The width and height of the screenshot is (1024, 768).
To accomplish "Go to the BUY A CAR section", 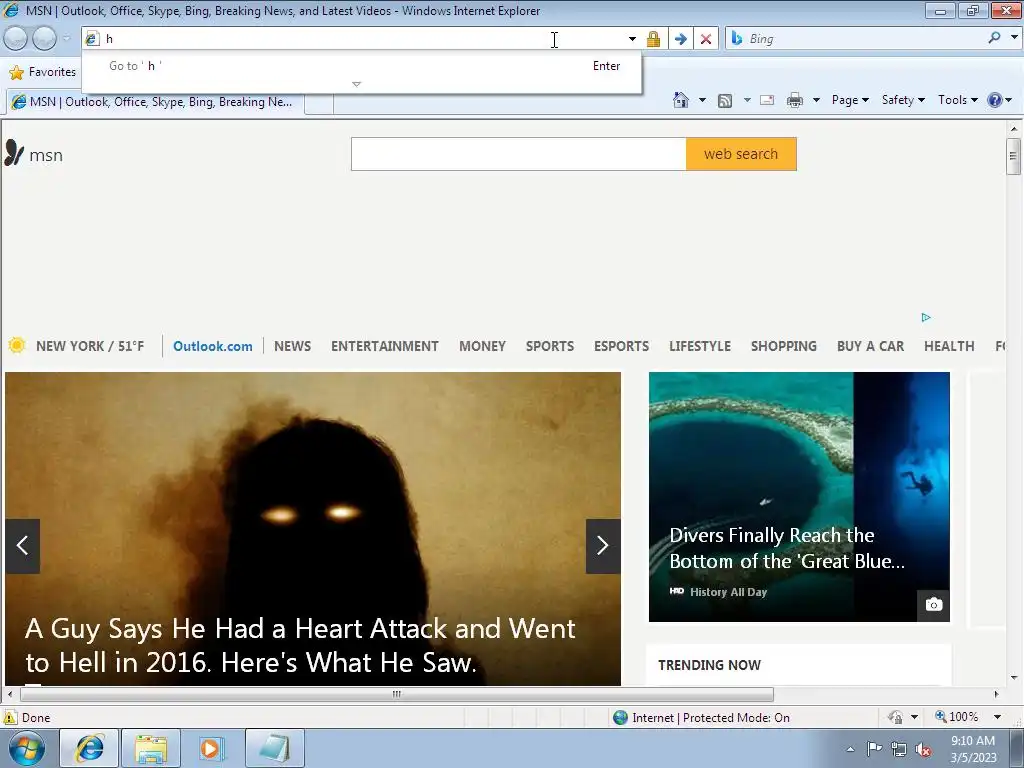I will (871, 346).
